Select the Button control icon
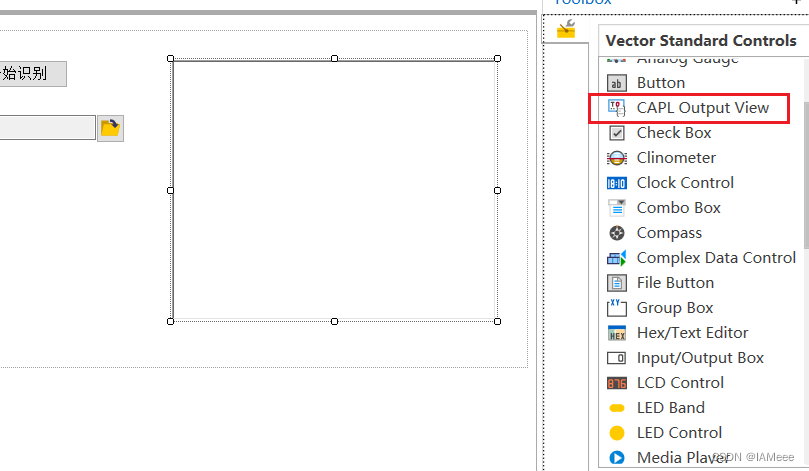 pos(617,83)
